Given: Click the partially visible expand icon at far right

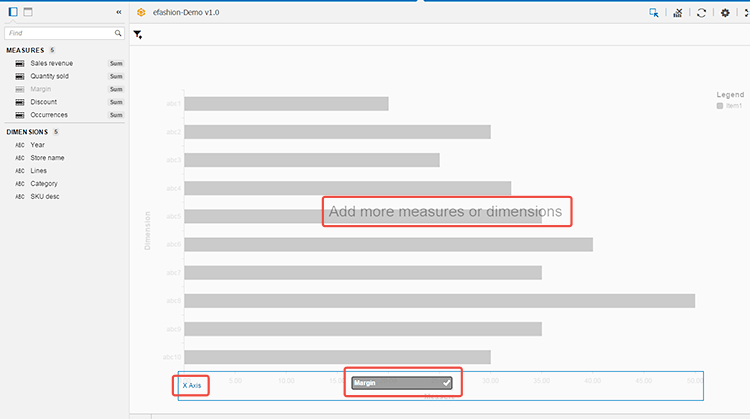Looking at the screenshot, I should 747,13.
